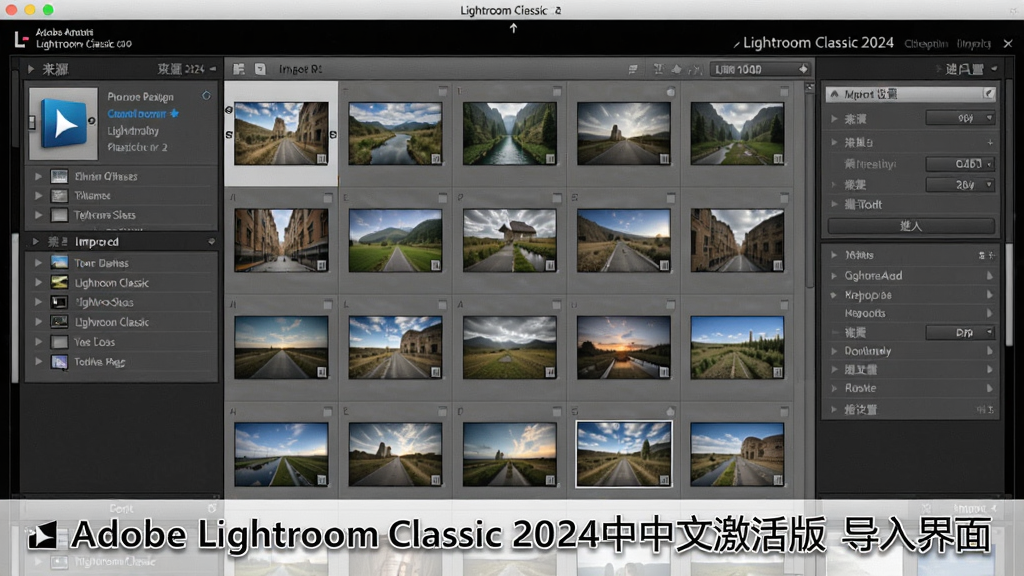Screen dimensions: 1024x576
Task: Collapse the Mpjrot settings header triangle
Action: [835, 94]
